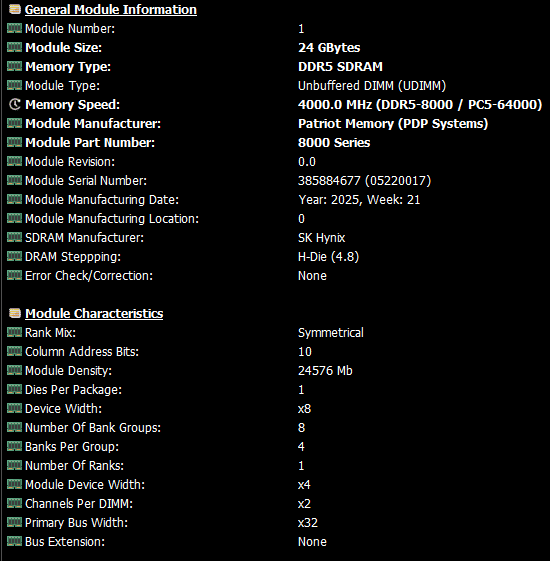Click the DDR5-8000 memory speed value
This screenshot has height=561, width=550.
[x=420, y=104]
